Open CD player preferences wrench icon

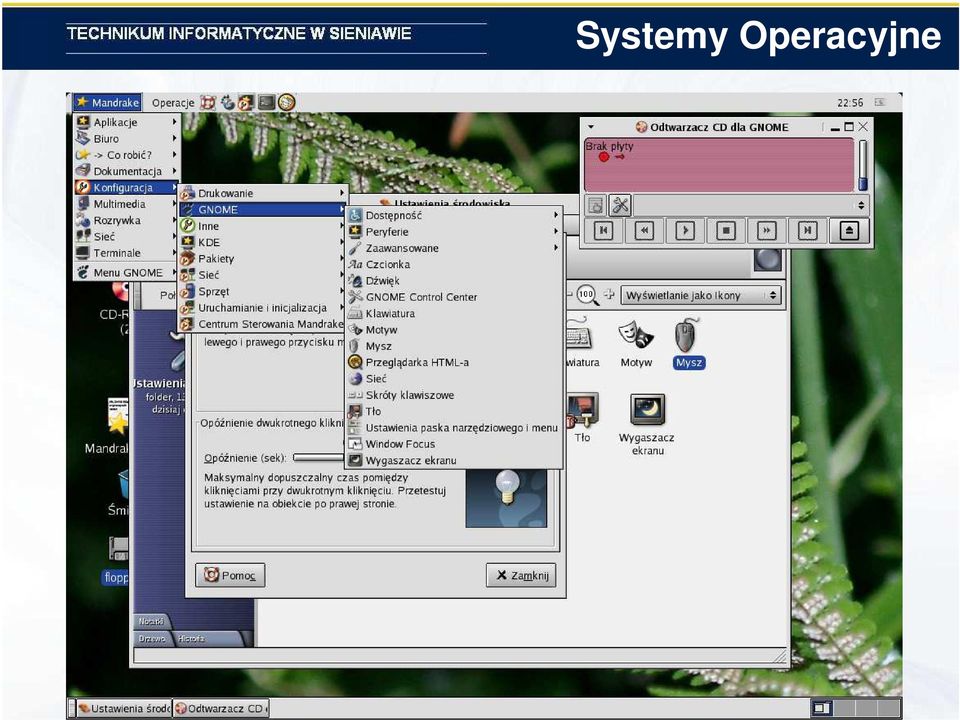(620, 205)
